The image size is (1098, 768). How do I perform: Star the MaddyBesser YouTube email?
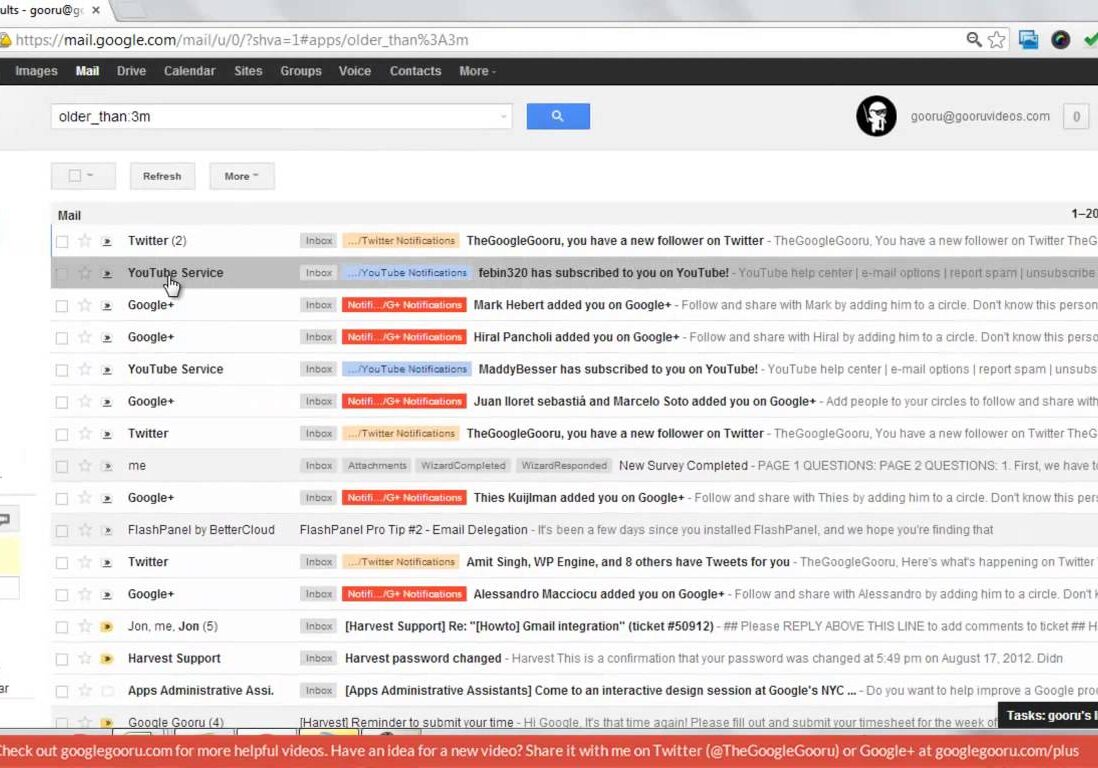click(x=85, y=369)
